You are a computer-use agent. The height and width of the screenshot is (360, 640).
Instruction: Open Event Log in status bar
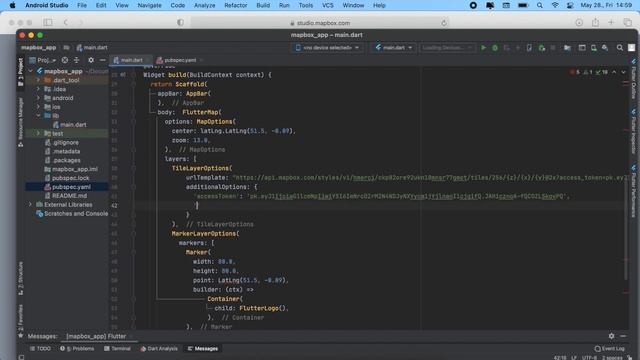(x=610, y=349)
